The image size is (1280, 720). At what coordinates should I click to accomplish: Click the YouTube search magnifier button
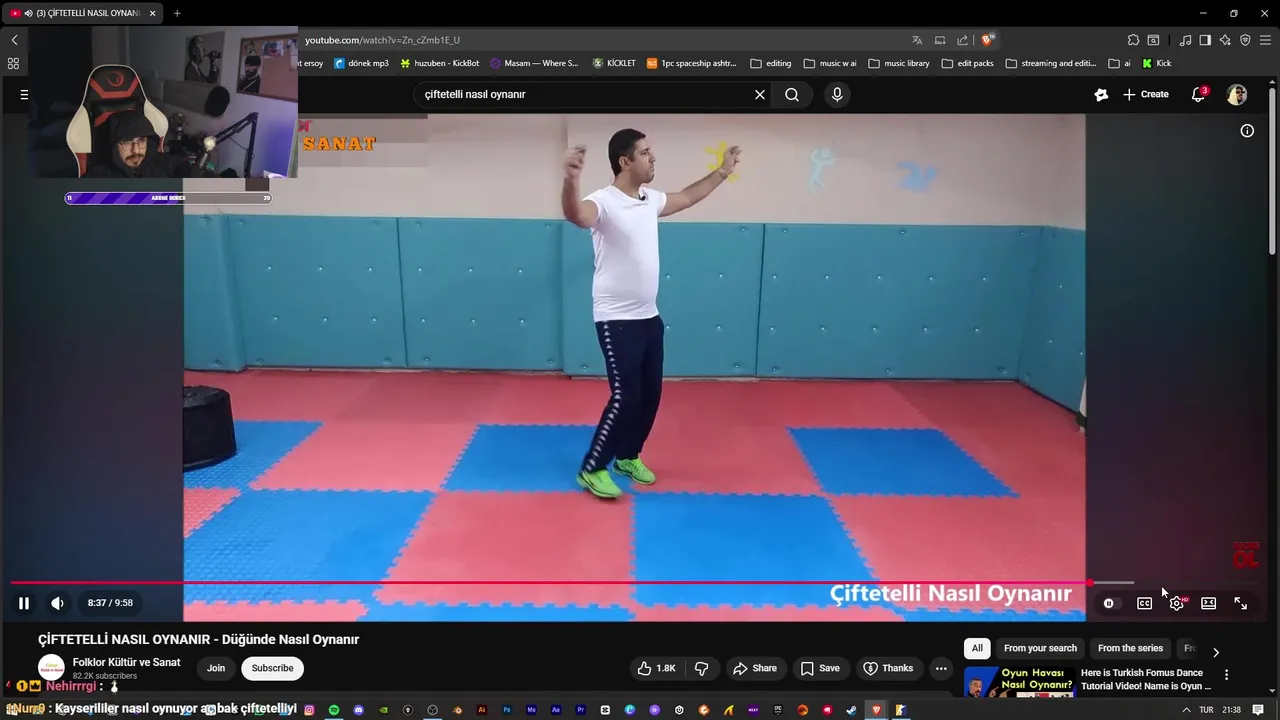(x=792, y=94)
